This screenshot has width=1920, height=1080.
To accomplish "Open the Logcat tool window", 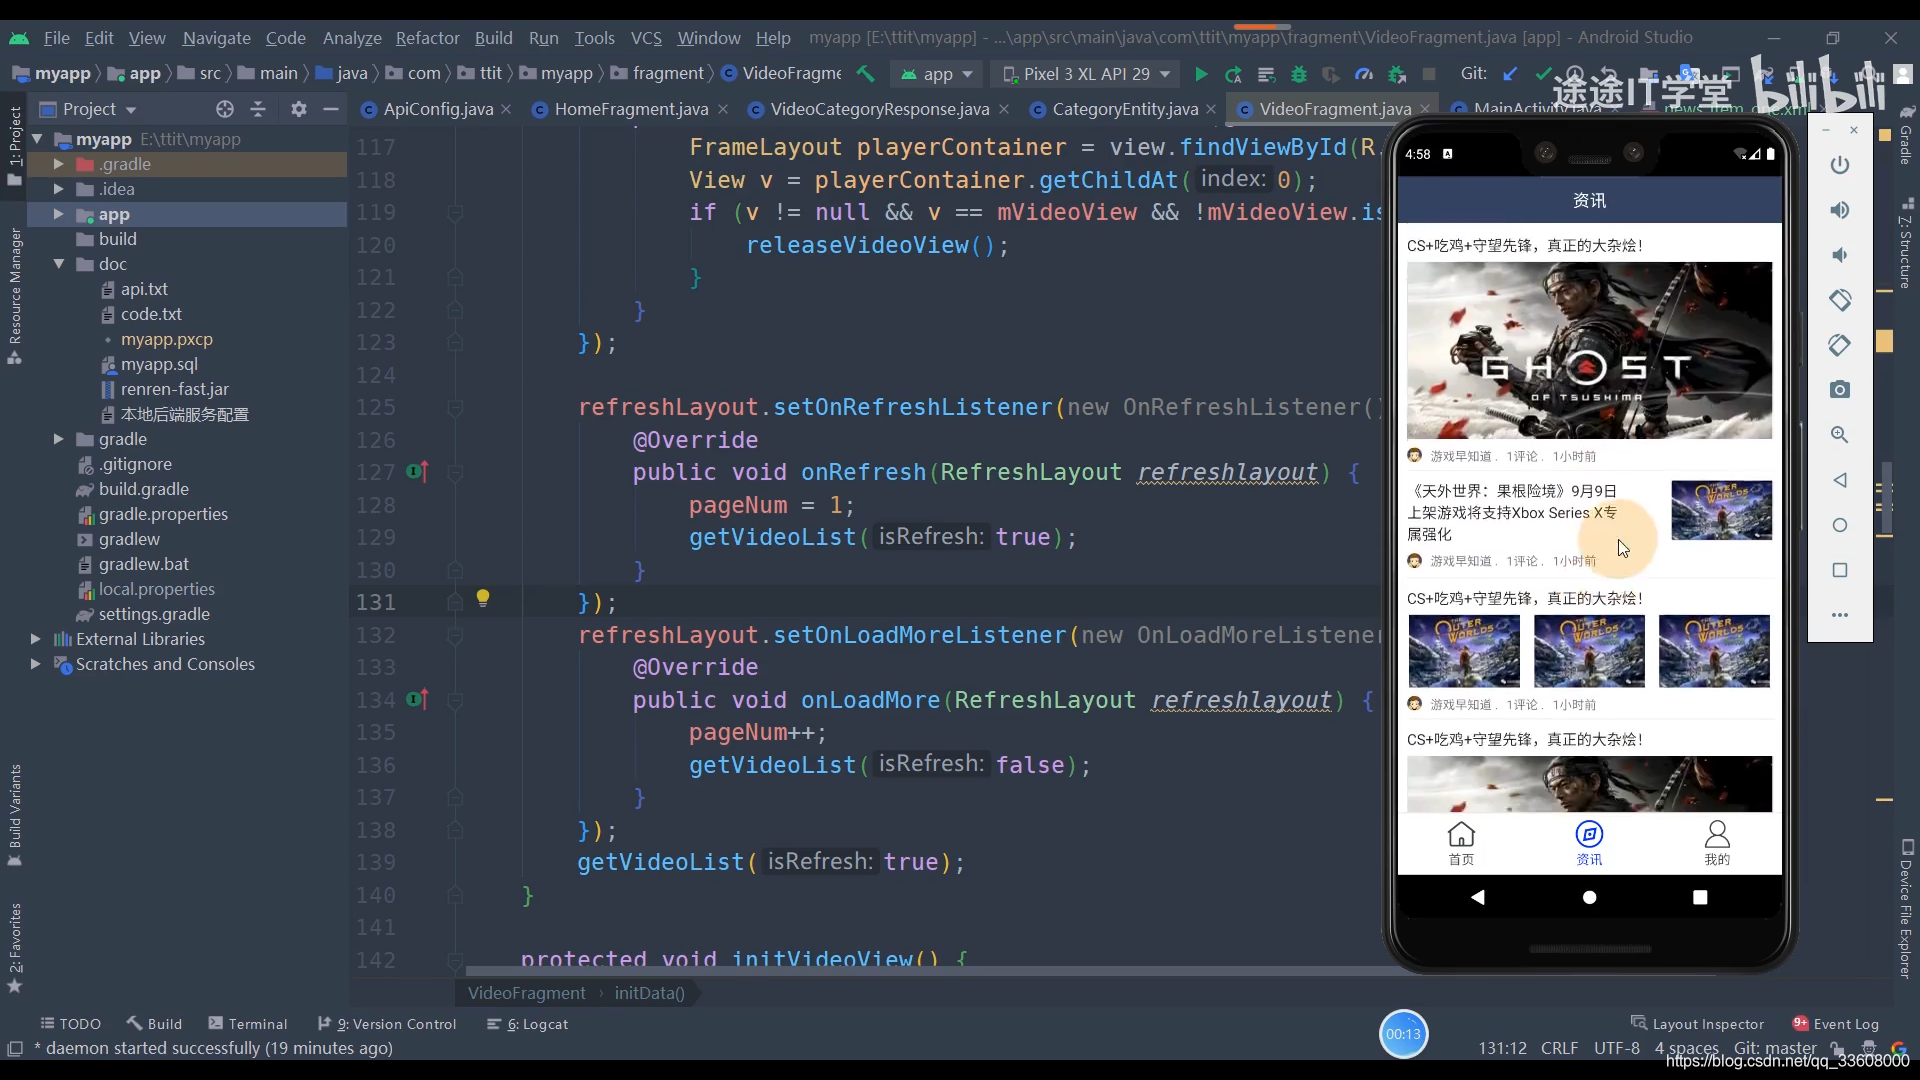I will click(x=527, y=1024).
